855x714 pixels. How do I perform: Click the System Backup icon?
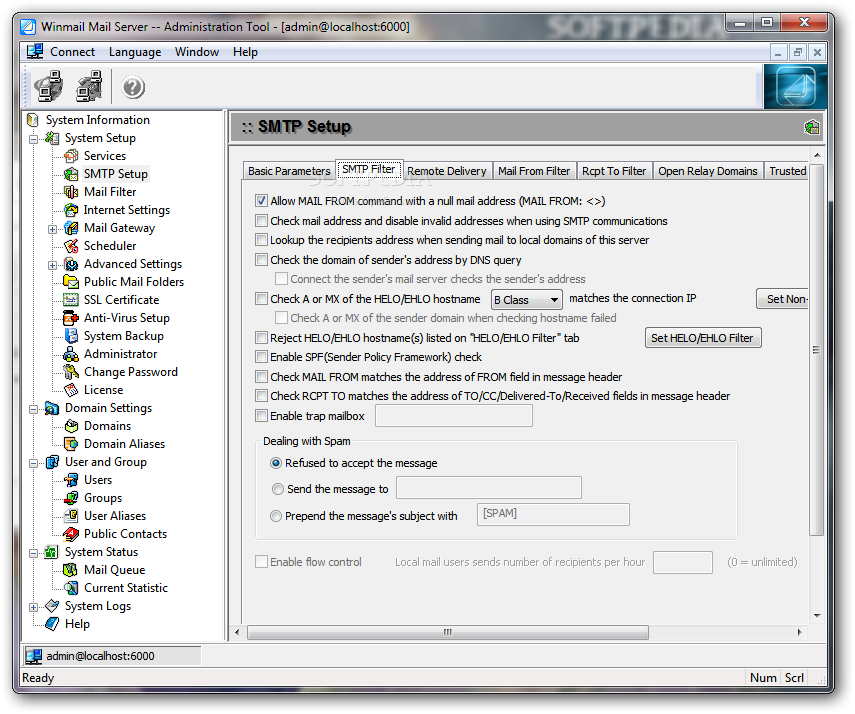(71, 336)
